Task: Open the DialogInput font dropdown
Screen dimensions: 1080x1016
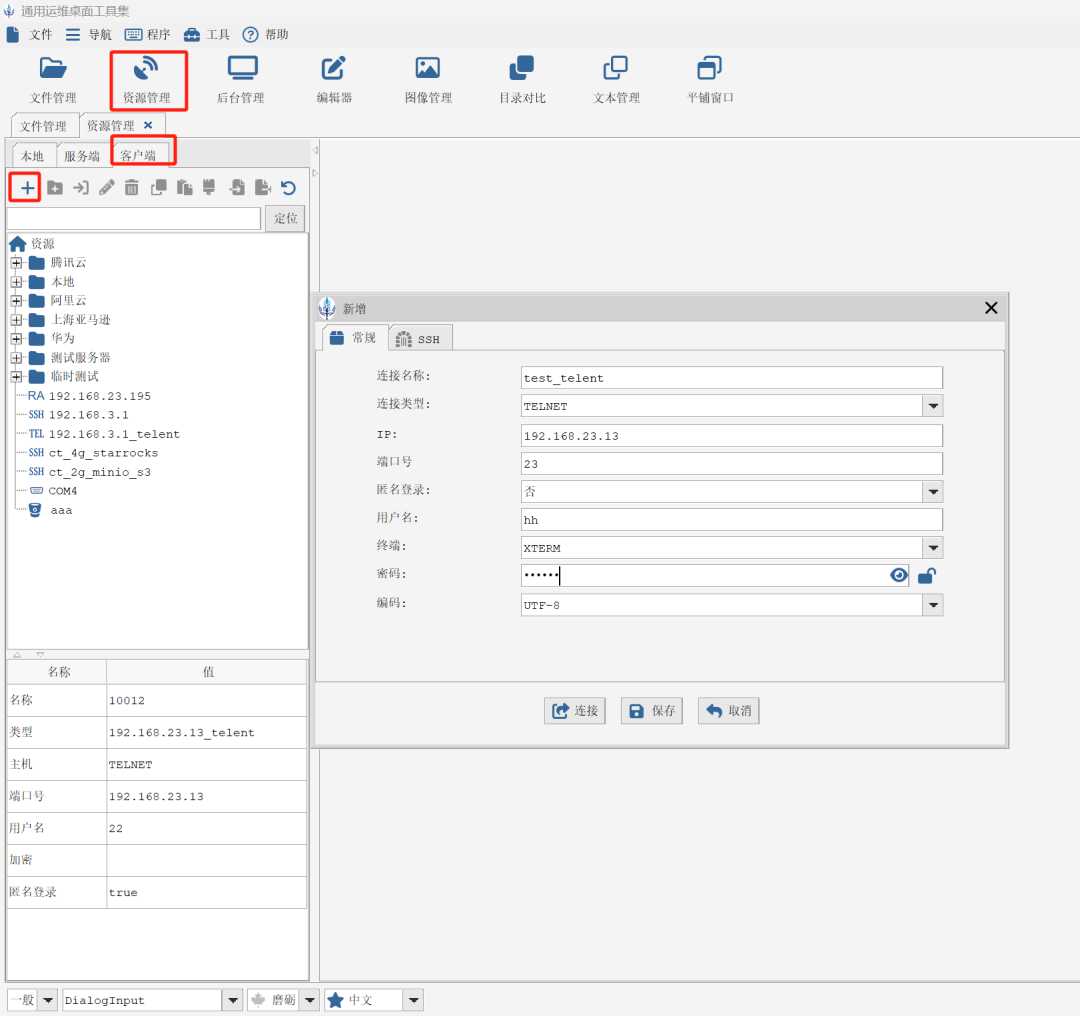Action: [x=233, y=1000]
